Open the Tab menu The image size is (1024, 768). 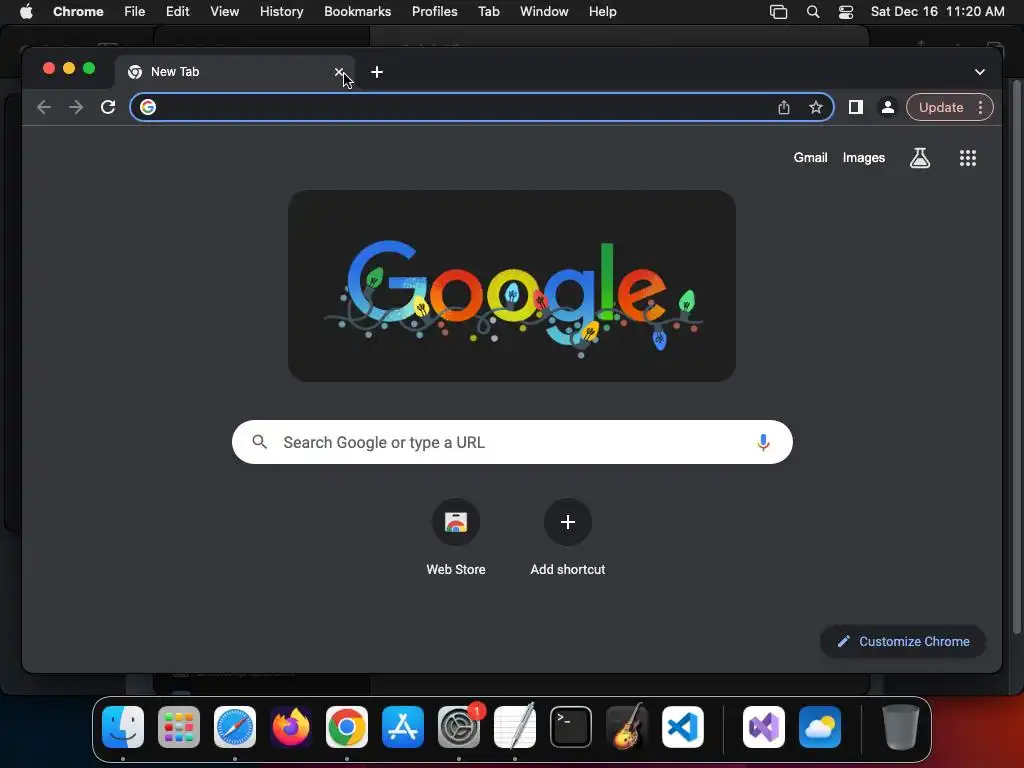pos(488,12)
